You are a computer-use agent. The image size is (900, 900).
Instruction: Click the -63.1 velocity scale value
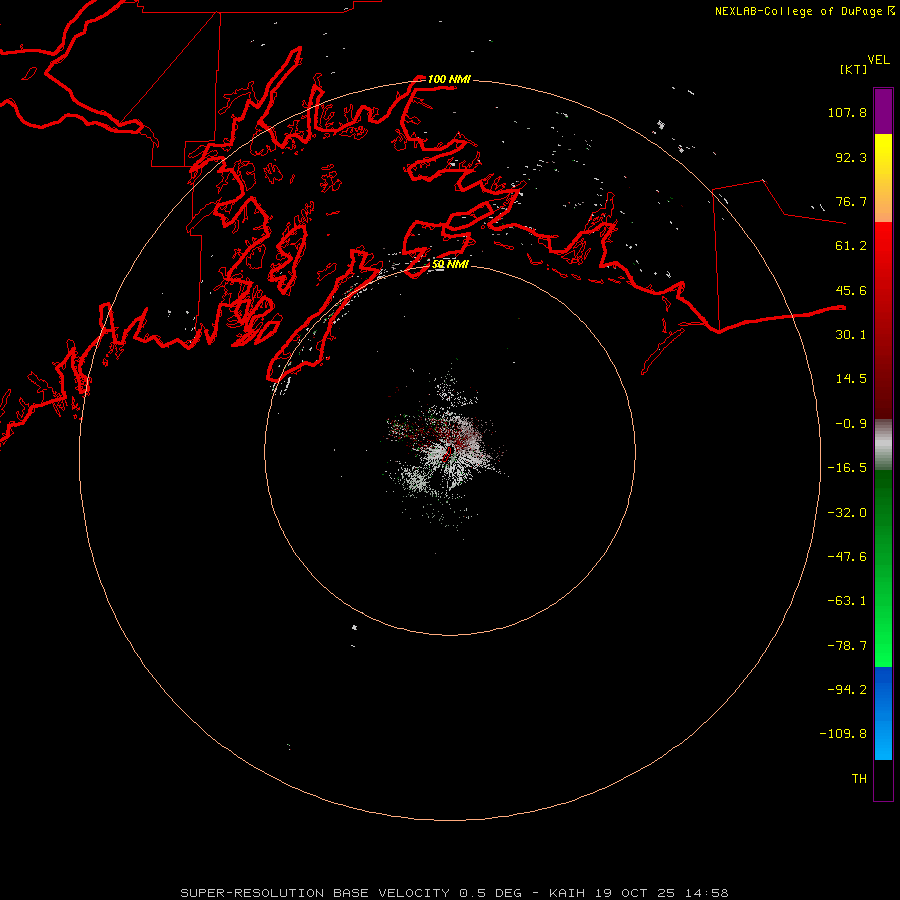click(847, 601)
